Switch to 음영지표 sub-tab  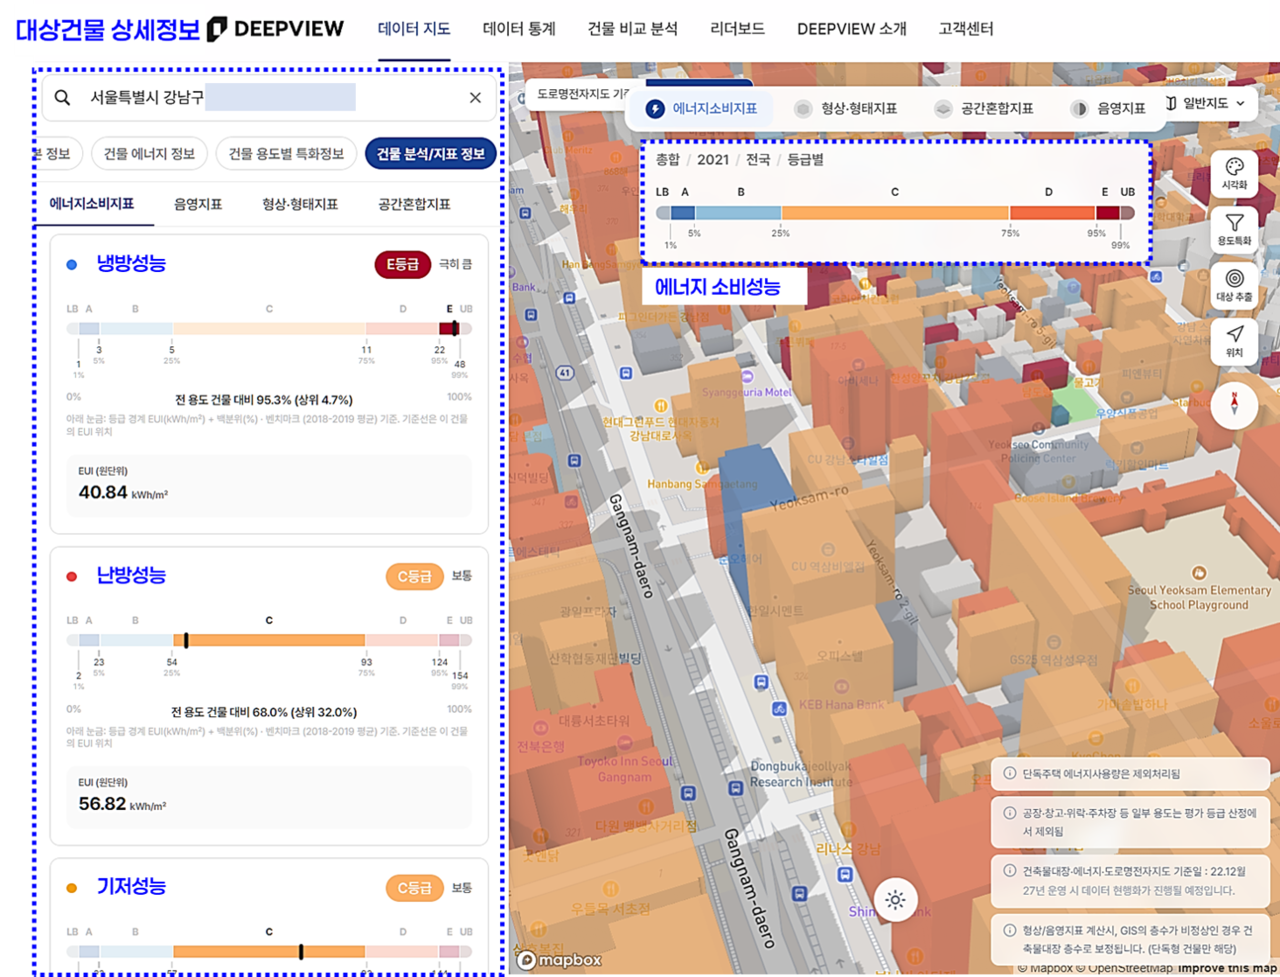click(198, 204)
